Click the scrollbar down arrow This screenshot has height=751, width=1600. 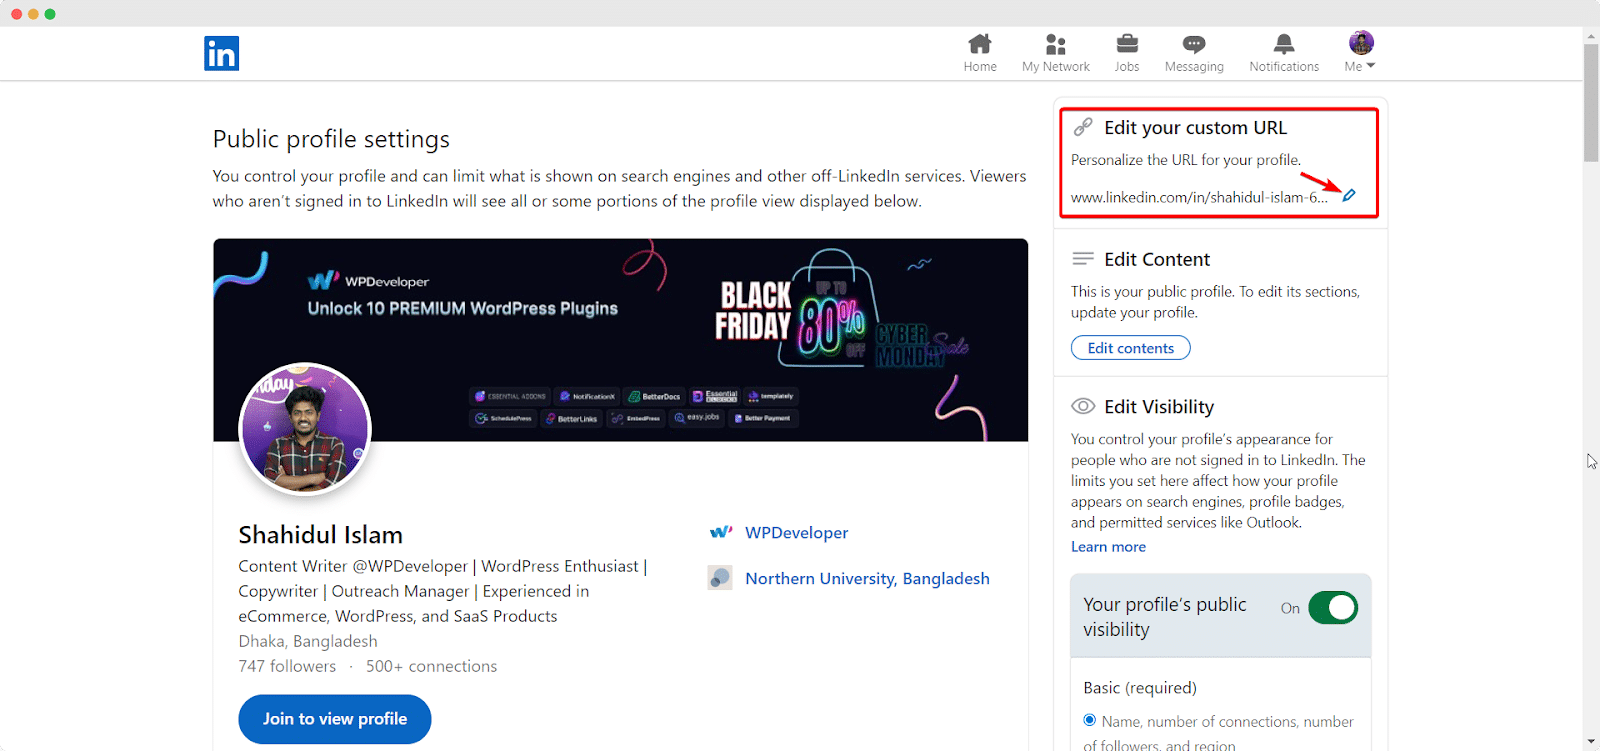[x=1591, y=742]
